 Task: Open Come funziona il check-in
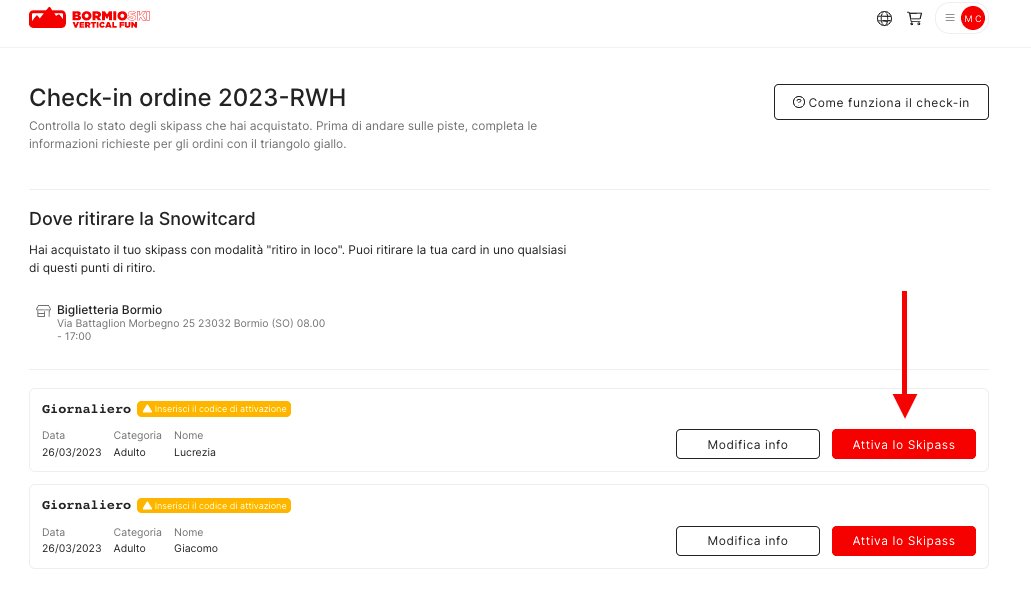[881, 102]
